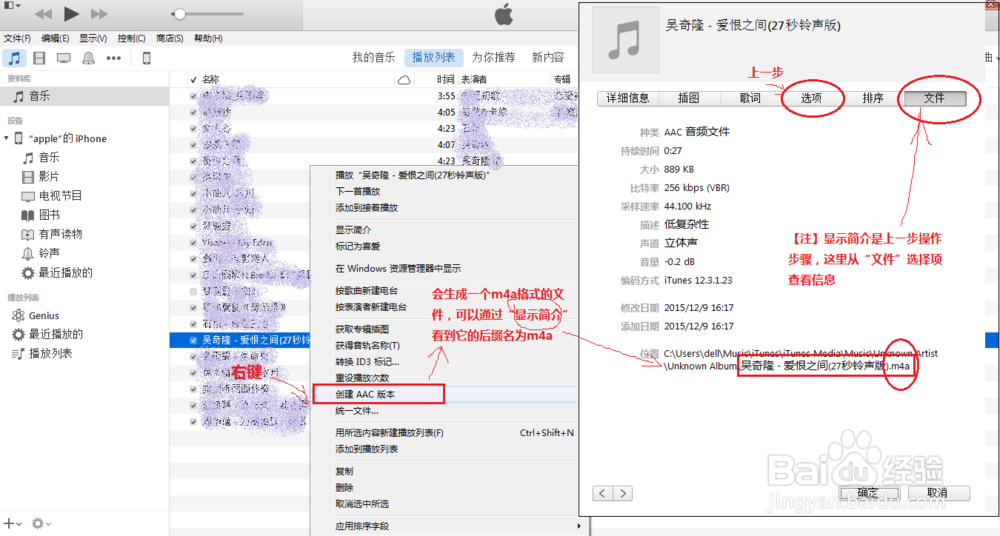Switch to the movies film icon

39,58
